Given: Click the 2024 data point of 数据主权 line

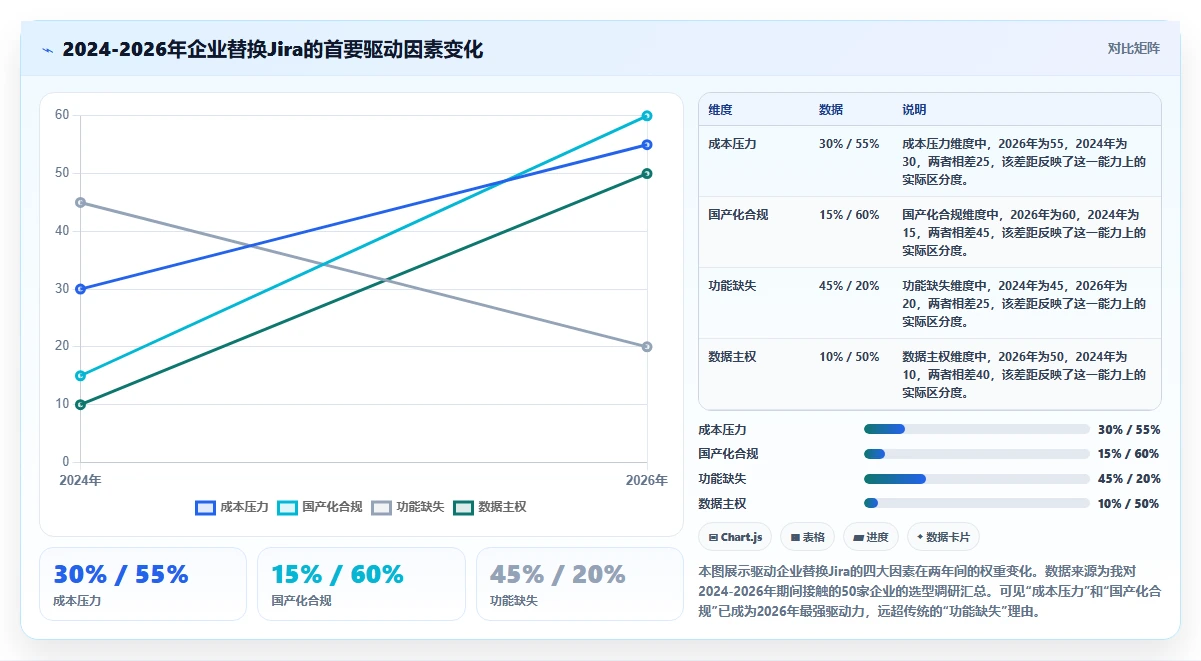Looking at the screenshot, I should [80, 405].
